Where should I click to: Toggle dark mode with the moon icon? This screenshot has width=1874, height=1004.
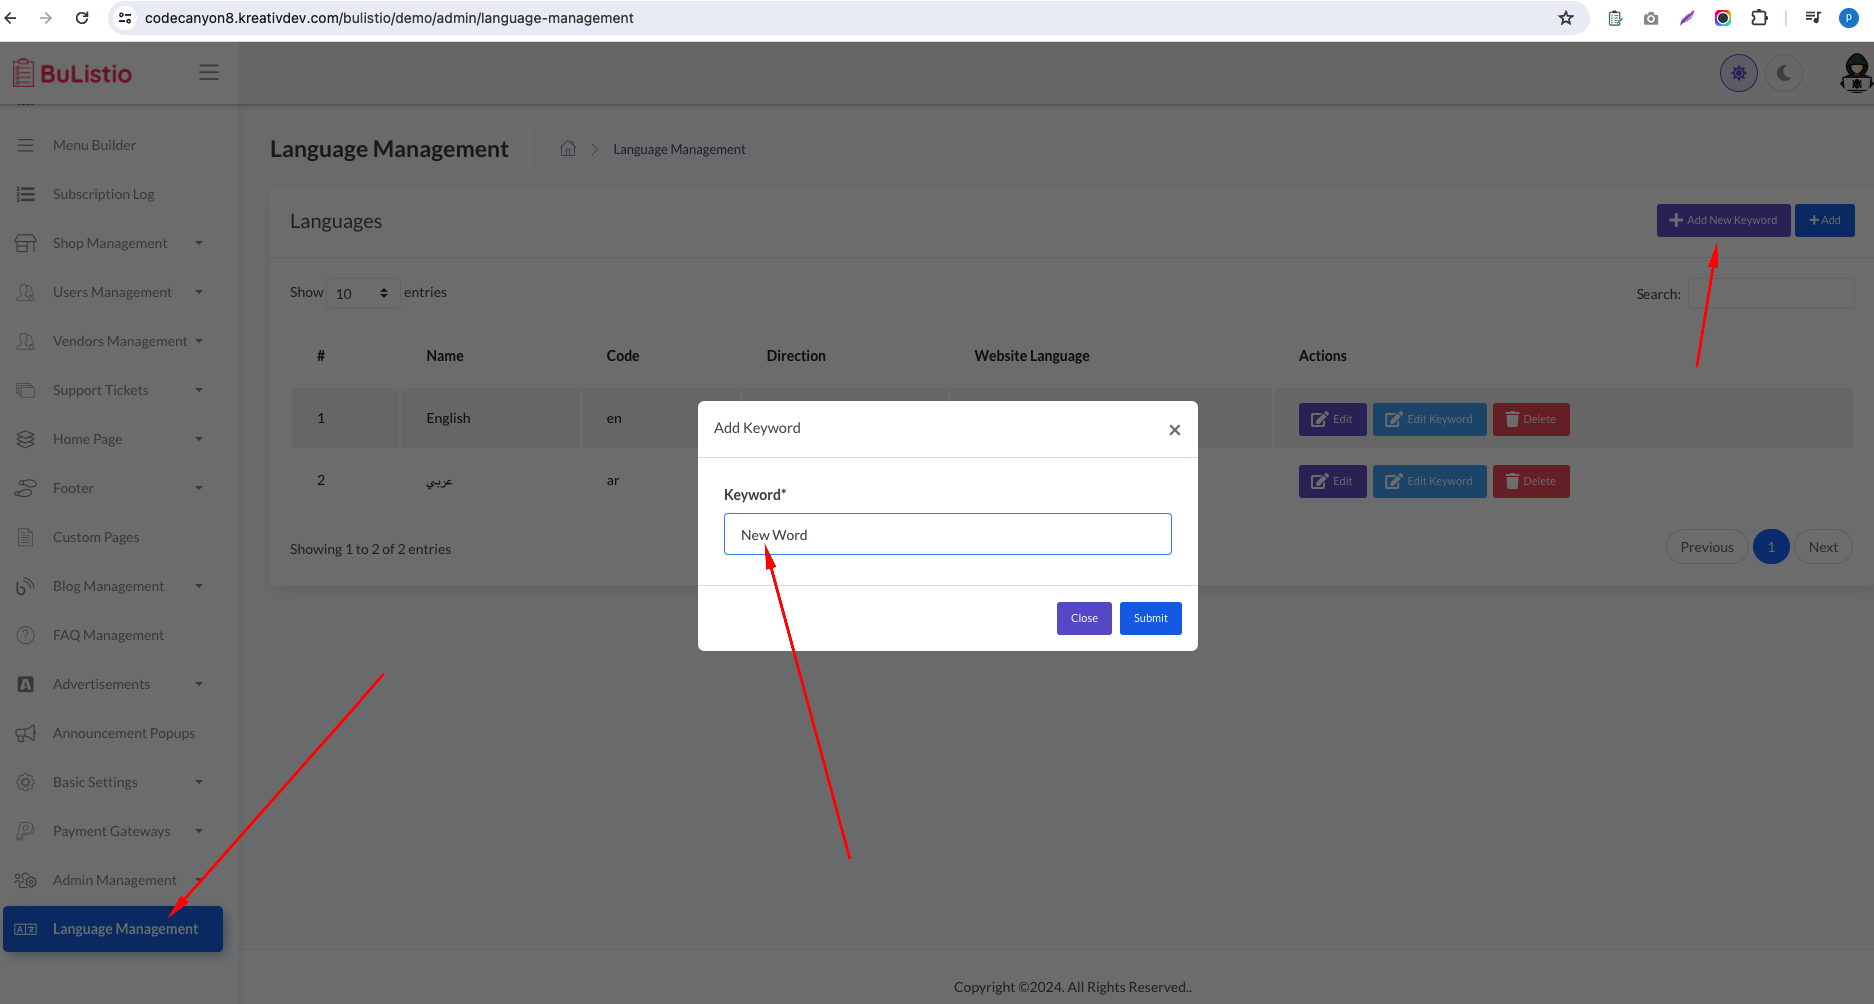click(x=1783, y=73)
